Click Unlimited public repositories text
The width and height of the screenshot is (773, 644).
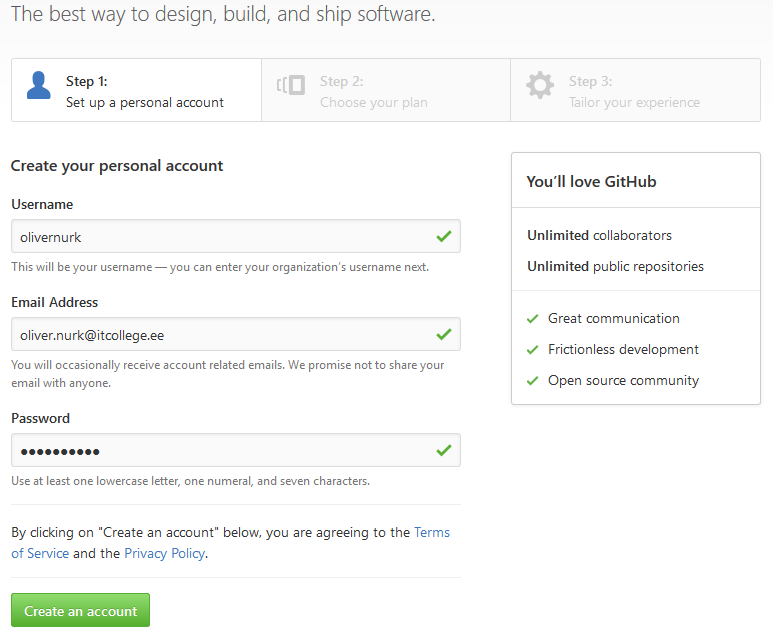pos(615,266)
